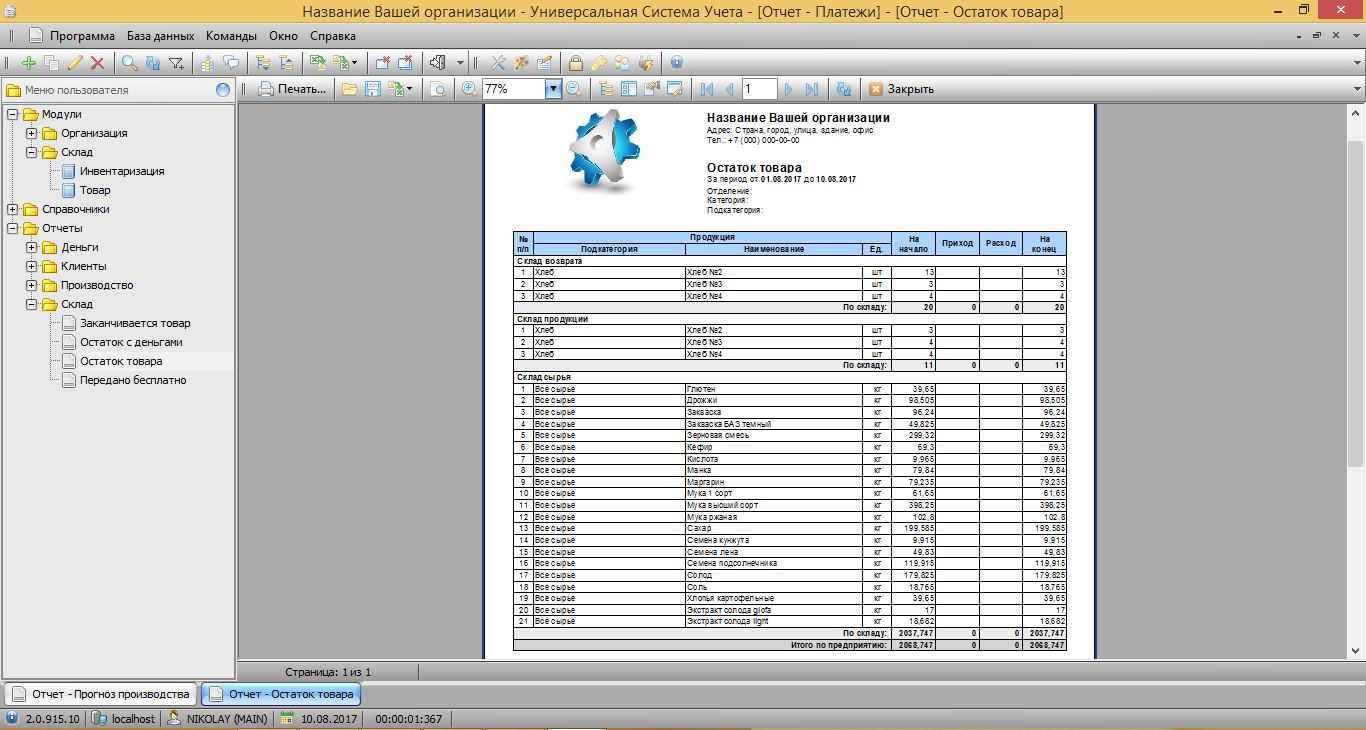Viewport: 1366px width, 730px height.
Task: Open the Передано бесплатно report
Action: click(x=133, y=380)
